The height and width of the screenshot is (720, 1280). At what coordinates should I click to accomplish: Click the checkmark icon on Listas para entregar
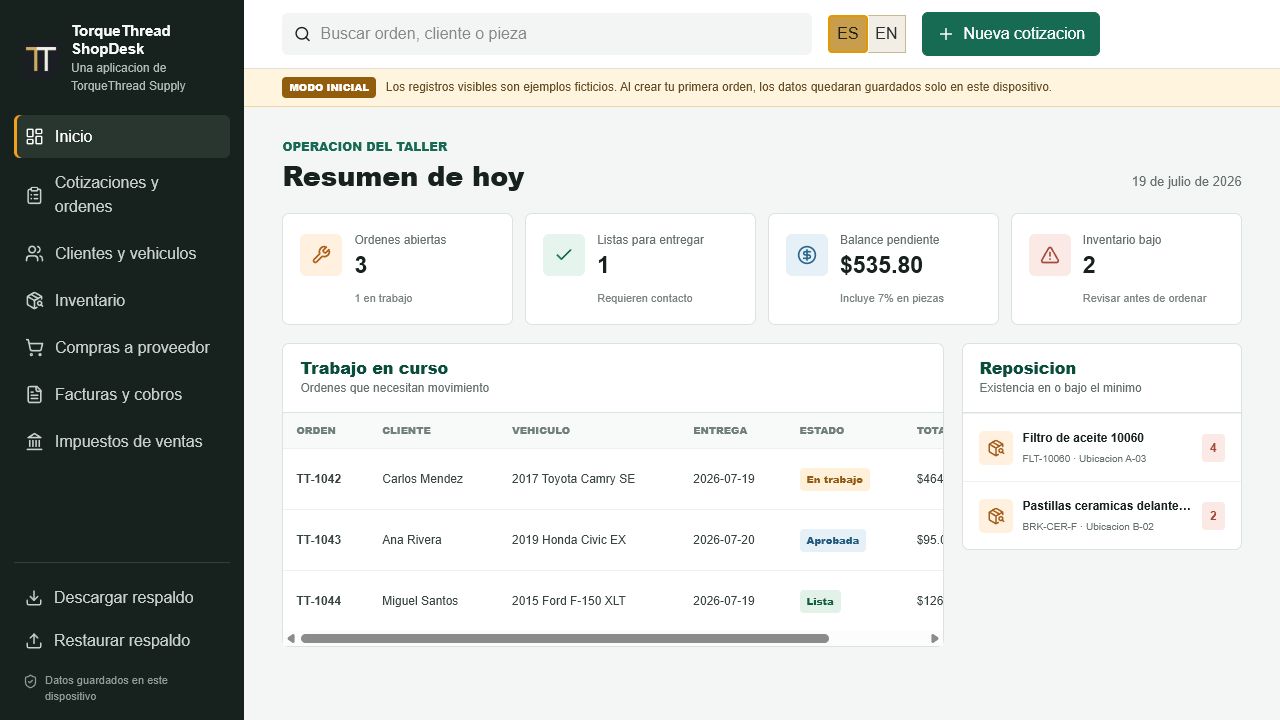tap(564, 255)
